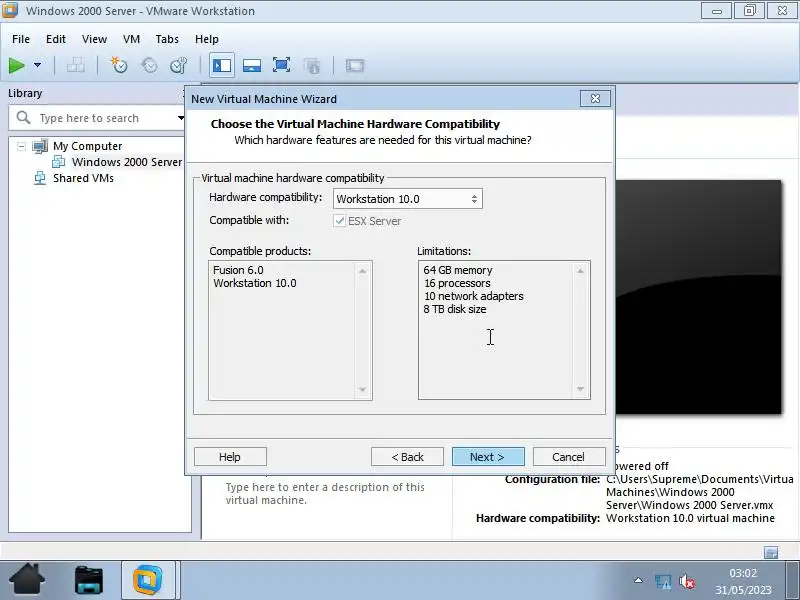The width and height of the screenshot is (800, 600).
Task: Power on the virtual machine with green play icon
Action: click(17, 65)
